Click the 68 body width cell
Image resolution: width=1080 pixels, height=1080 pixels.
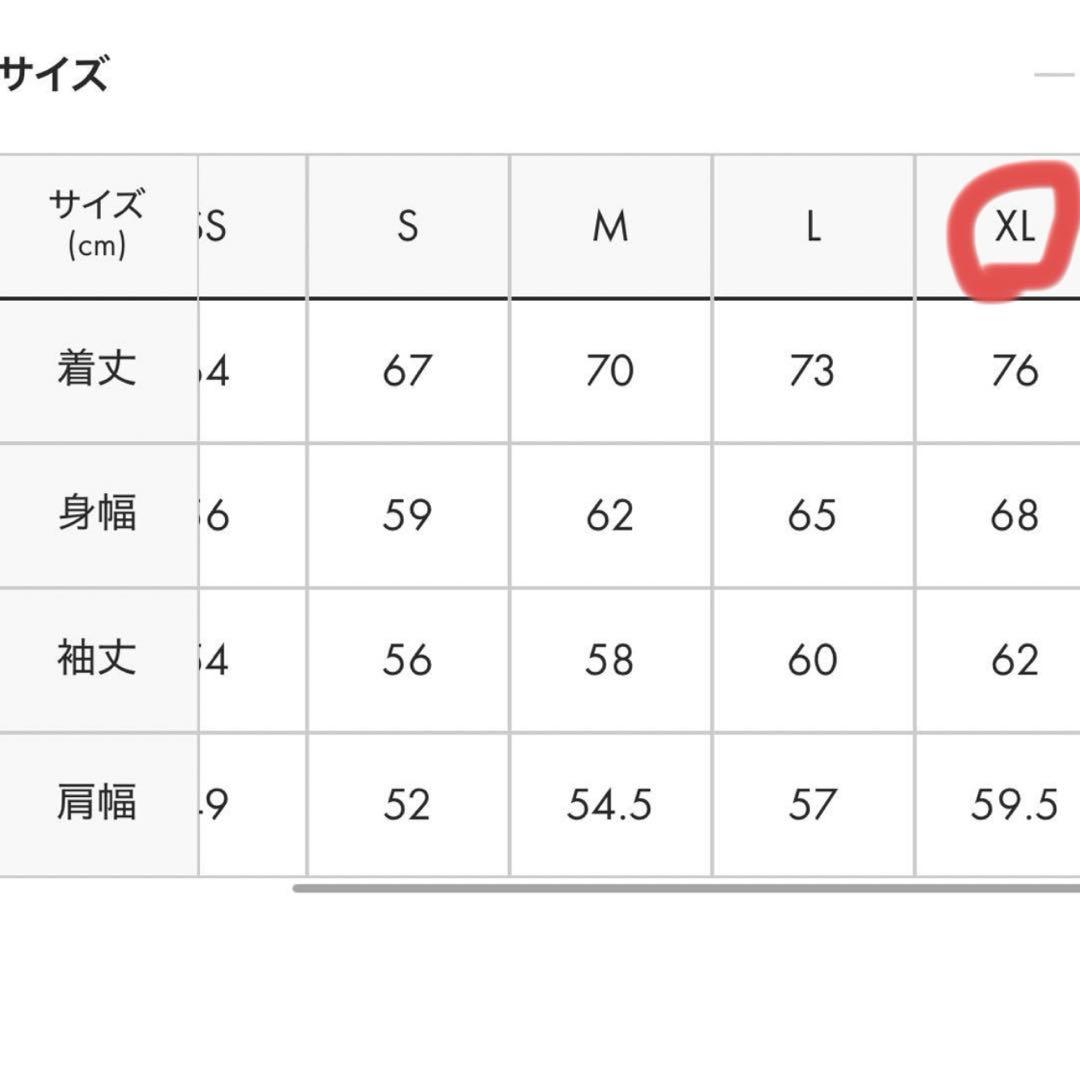pos(1014,515)
